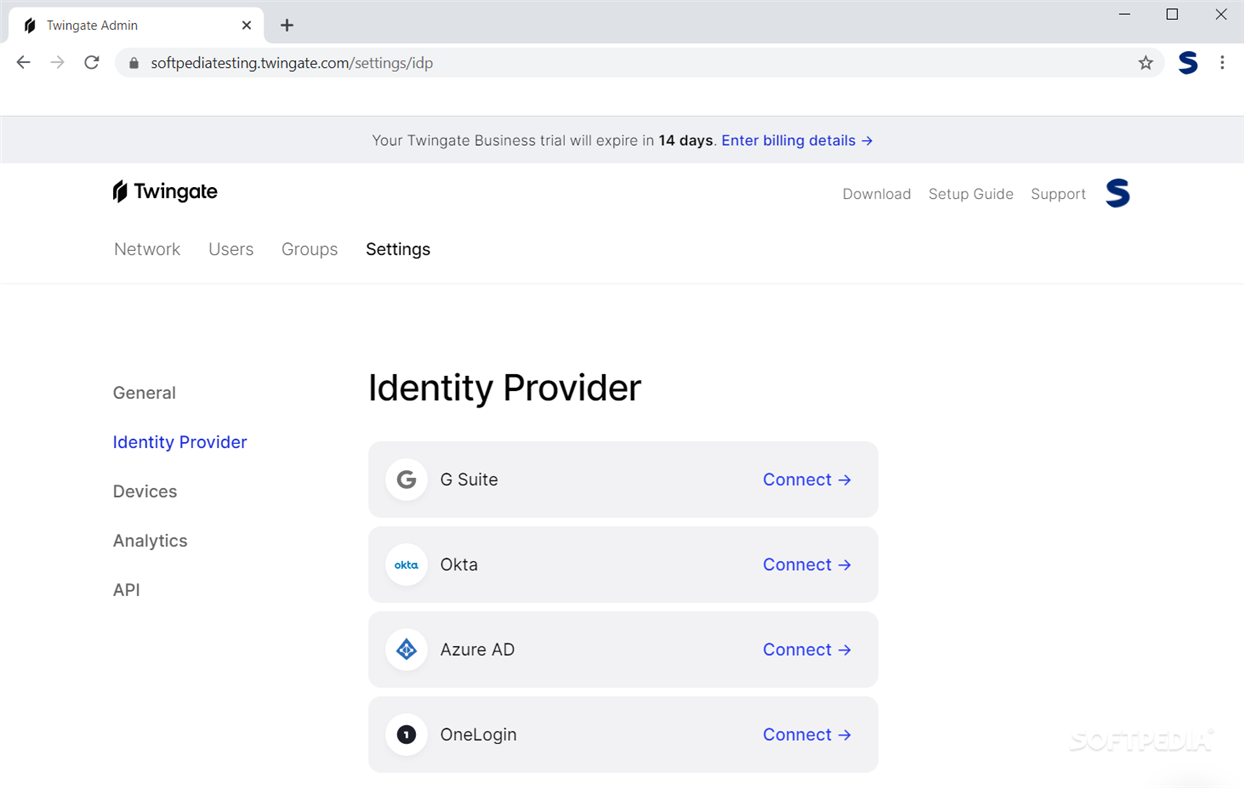1244x788 pixels.
Task: Open the Twingate account S avatar
Action: (1118, 193)
